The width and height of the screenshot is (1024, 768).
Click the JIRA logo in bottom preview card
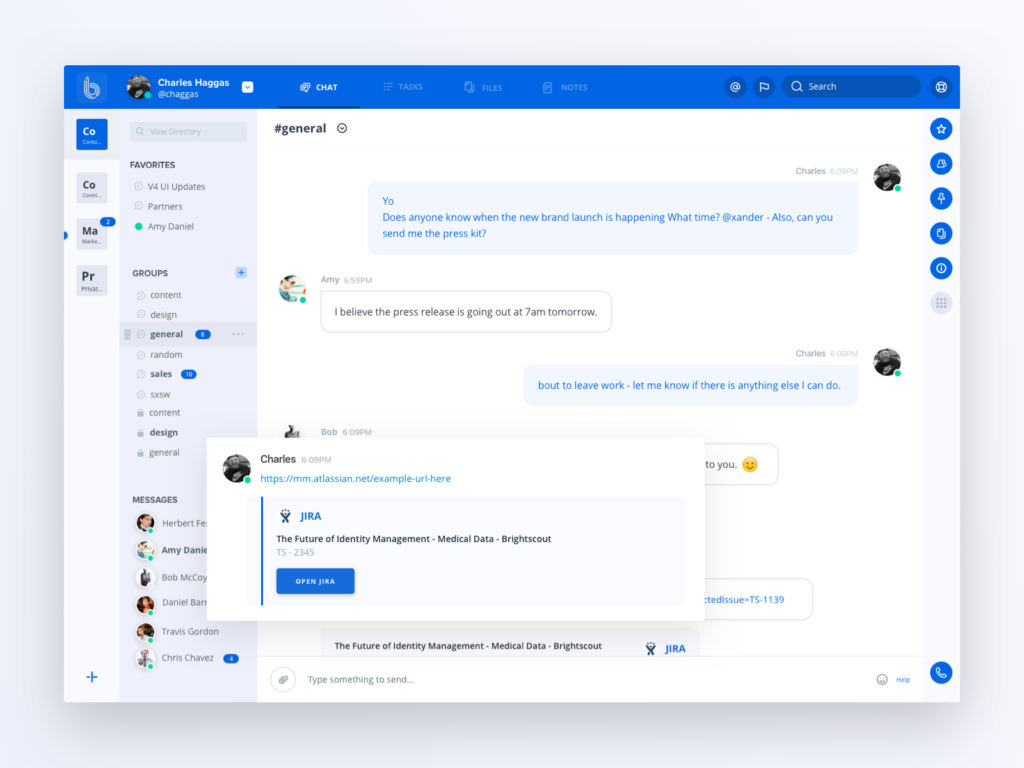tap(665, 648)
